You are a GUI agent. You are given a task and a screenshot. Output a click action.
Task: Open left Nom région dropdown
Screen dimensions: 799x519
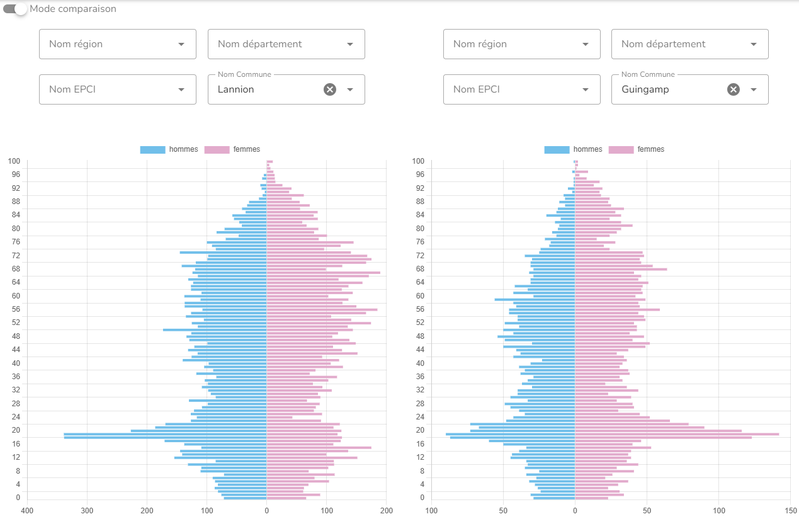pos(117,44)
